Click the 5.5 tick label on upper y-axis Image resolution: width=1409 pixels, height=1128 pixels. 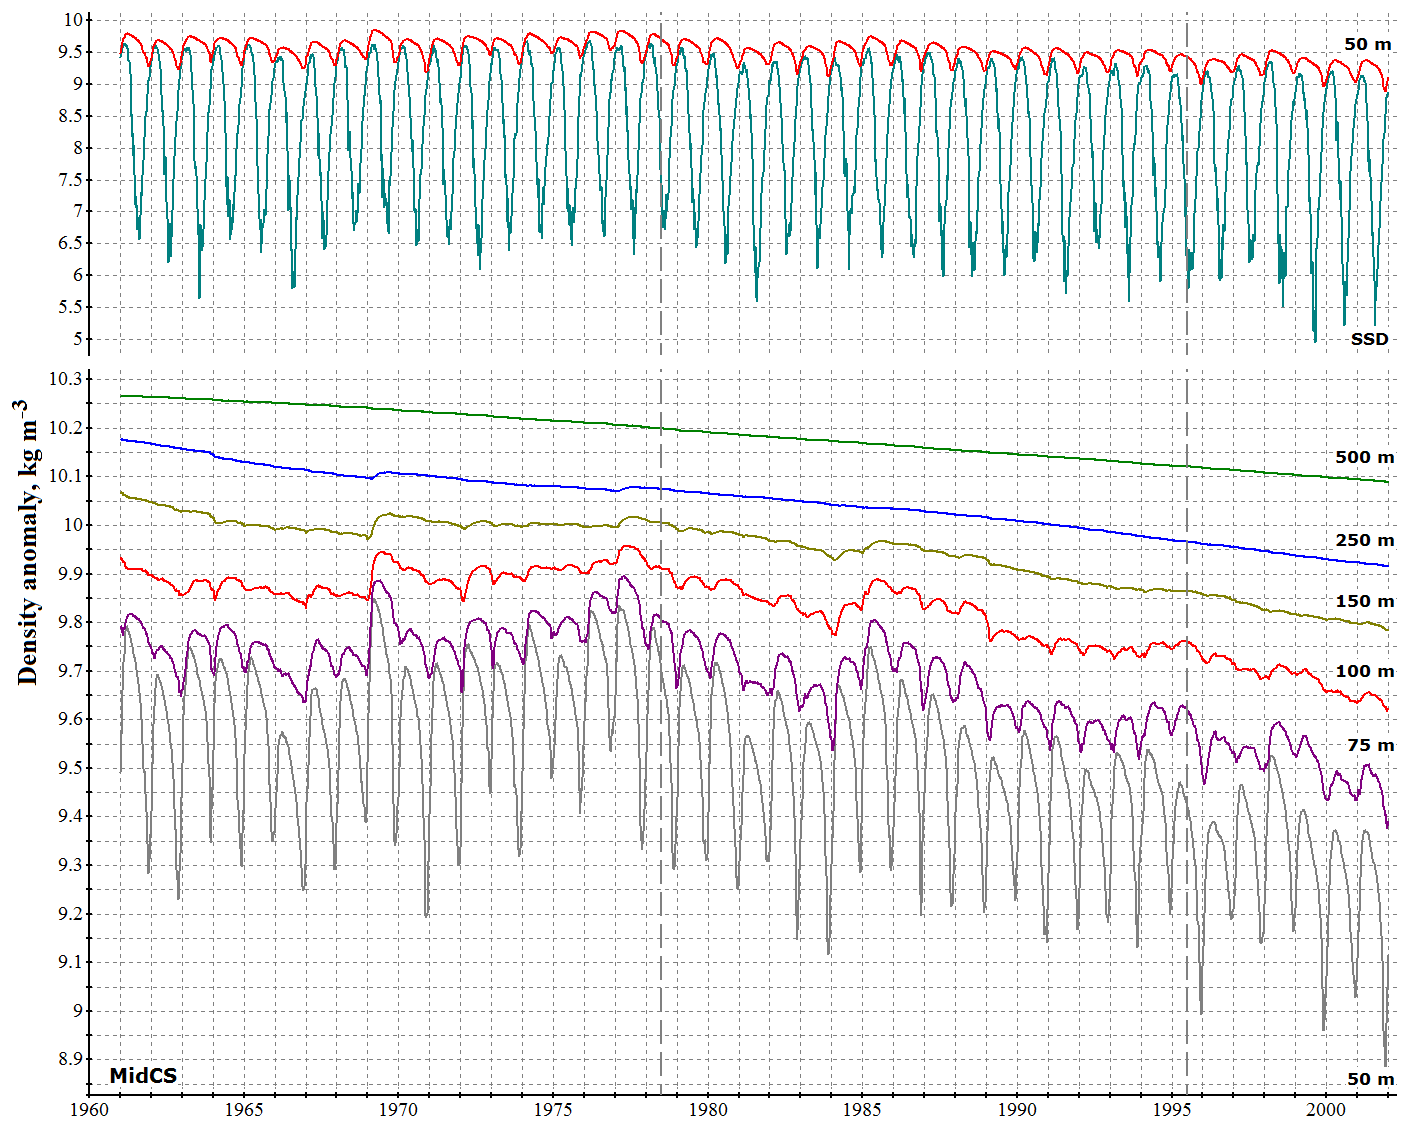tap(74, 307)
